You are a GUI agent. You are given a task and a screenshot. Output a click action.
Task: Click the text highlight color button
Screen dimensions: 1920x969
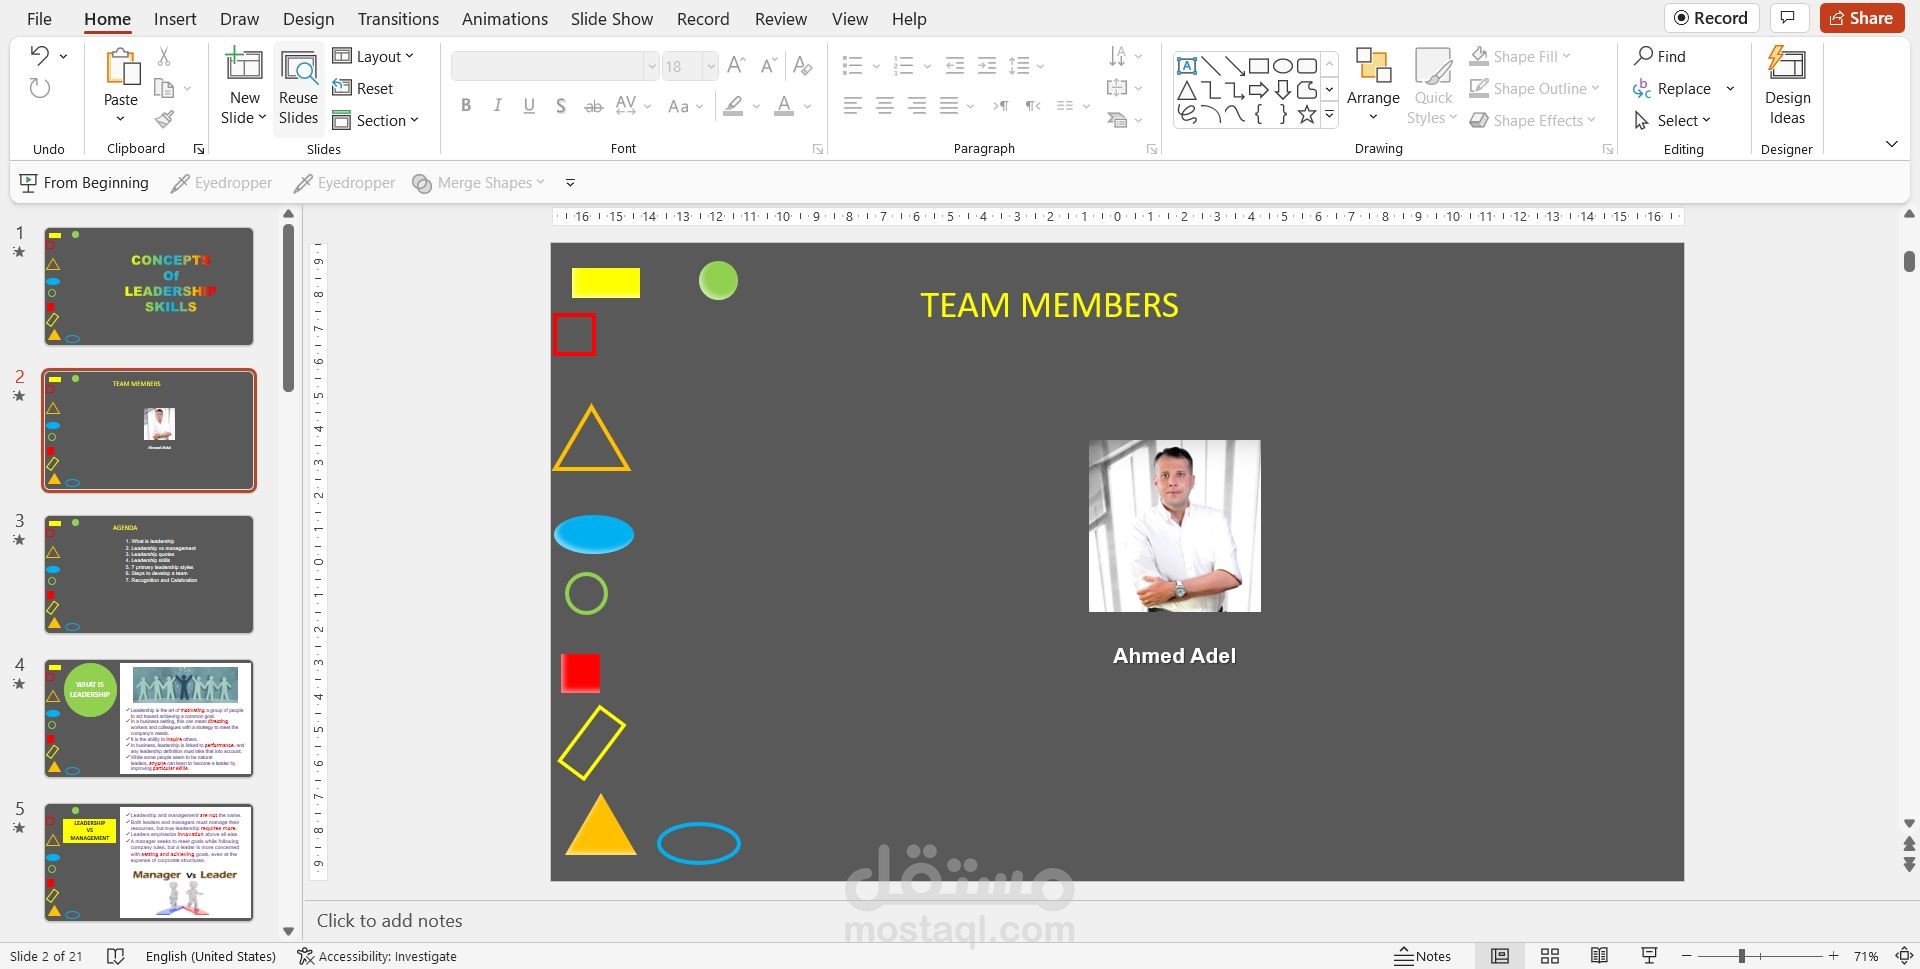pos(734,106)
